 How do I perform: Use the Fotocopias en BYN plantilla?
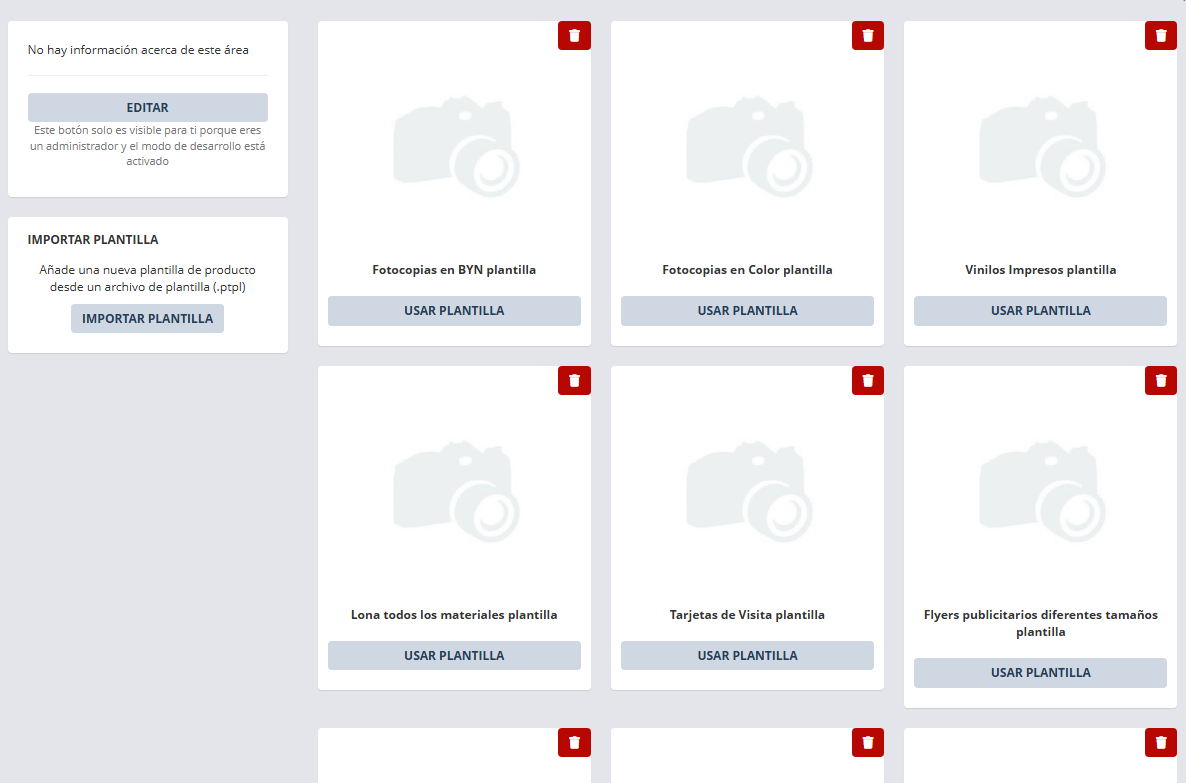[x=454, y=311]
